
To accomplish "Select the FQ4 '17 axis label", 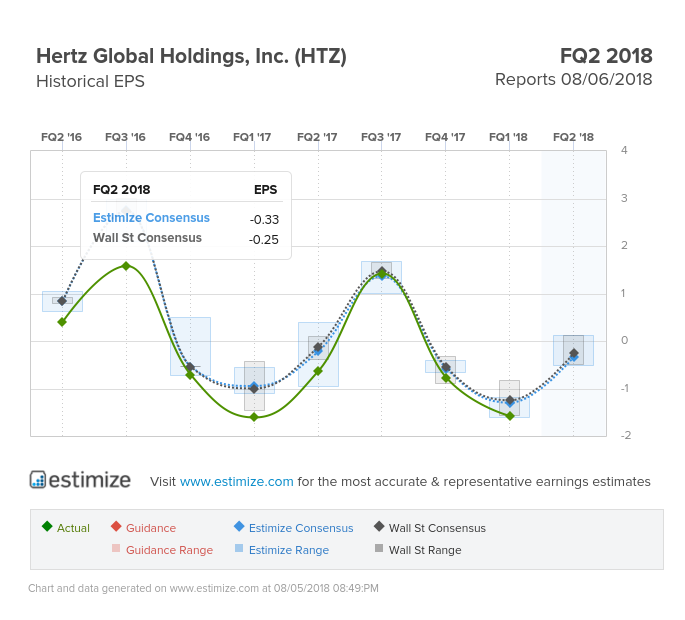I will 445,137.
